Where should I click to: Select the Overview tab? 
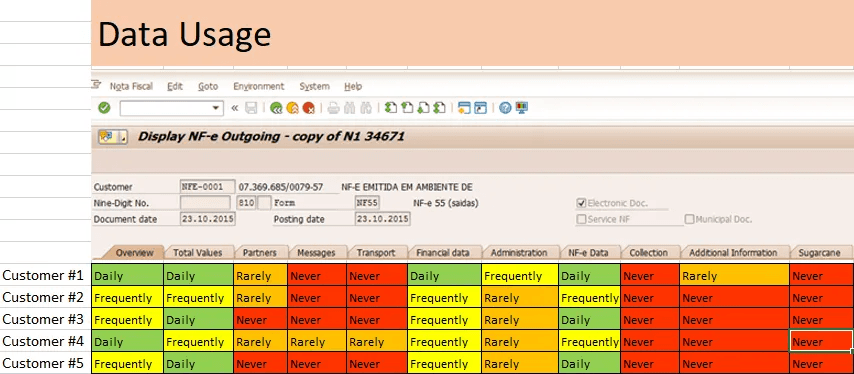(x=131, y=253)
